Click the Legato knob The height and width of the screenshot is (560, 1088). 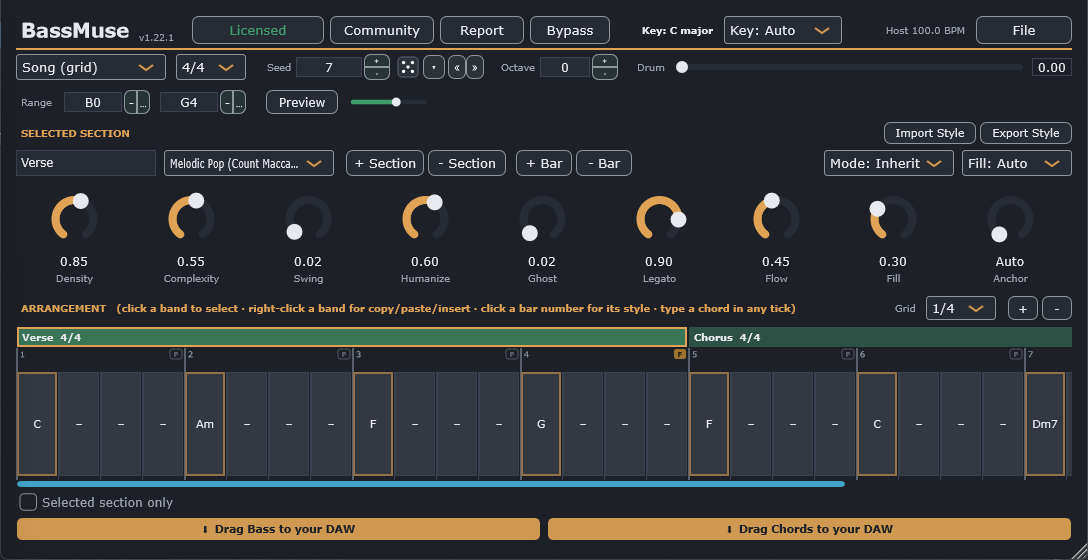(659, 219)
